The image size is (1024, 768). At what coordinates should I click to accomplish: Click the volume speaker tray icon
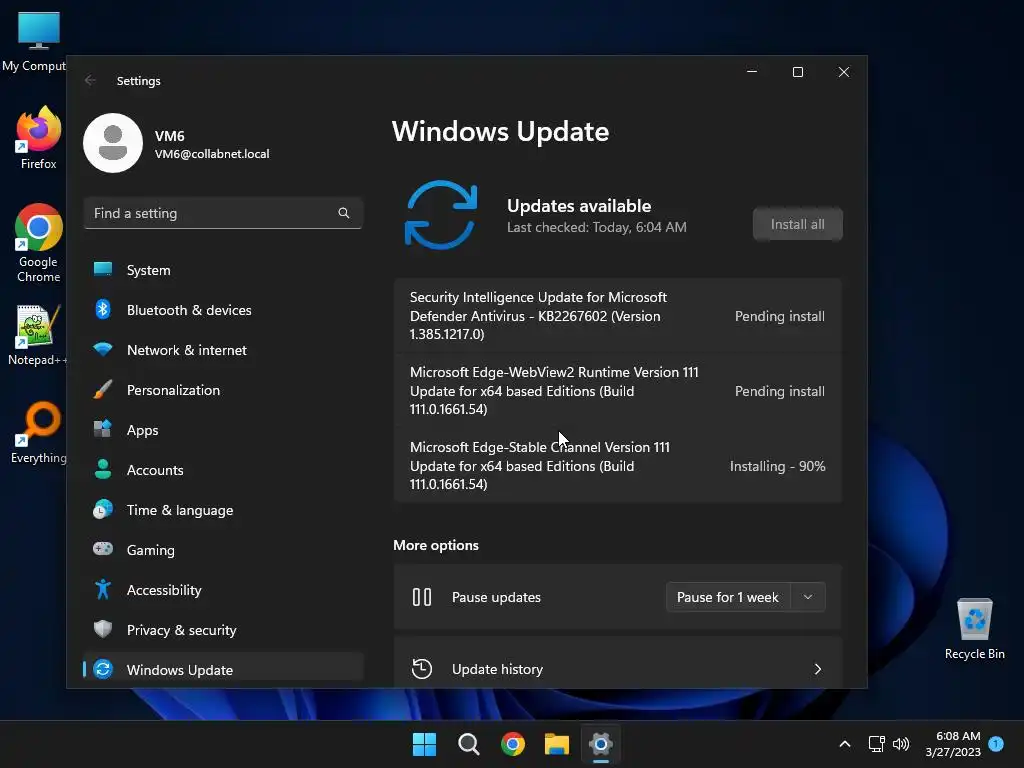(901, 744)
